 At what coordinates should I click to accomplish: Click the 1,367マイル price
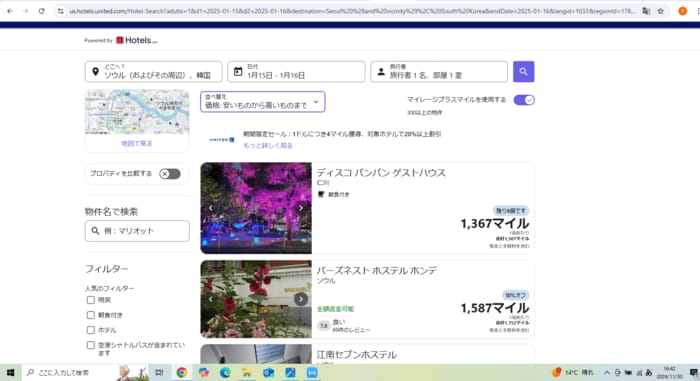pyautogui.click(x=495, y=224)
